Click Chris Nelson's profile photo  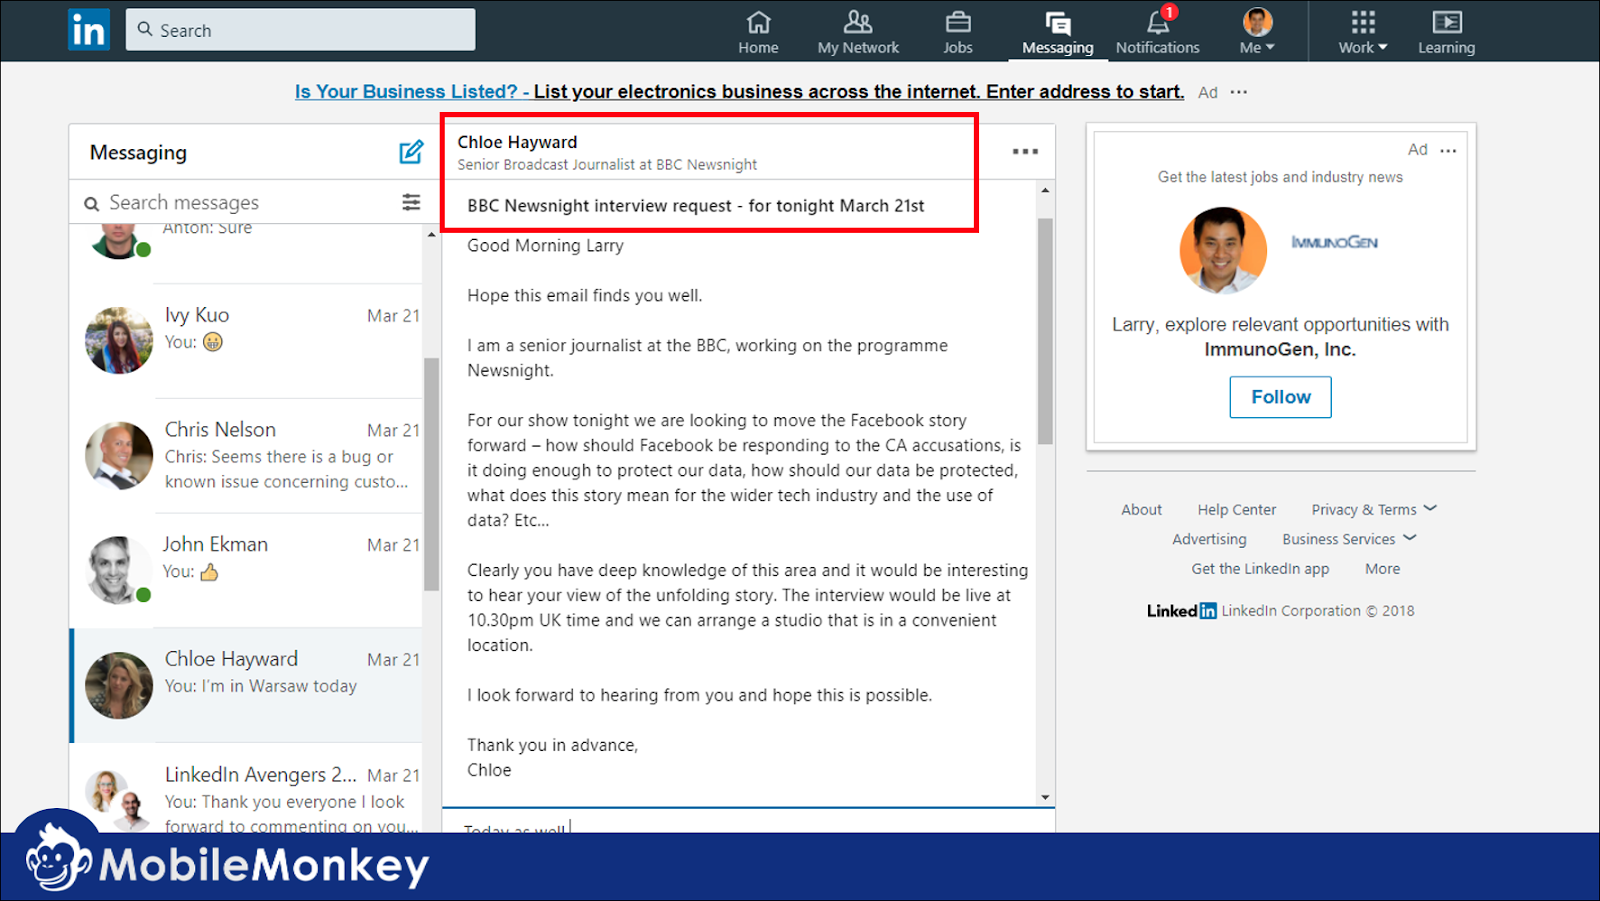click(119, 455)
